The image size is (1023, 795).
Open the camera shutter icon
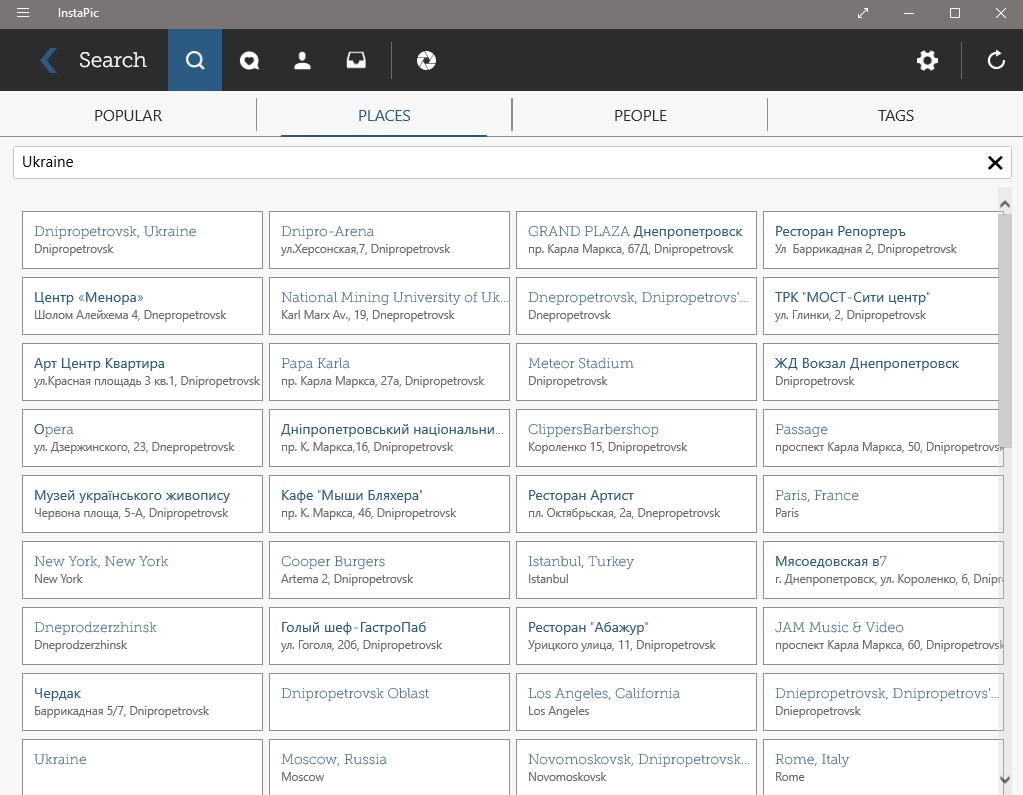(426, 61)
